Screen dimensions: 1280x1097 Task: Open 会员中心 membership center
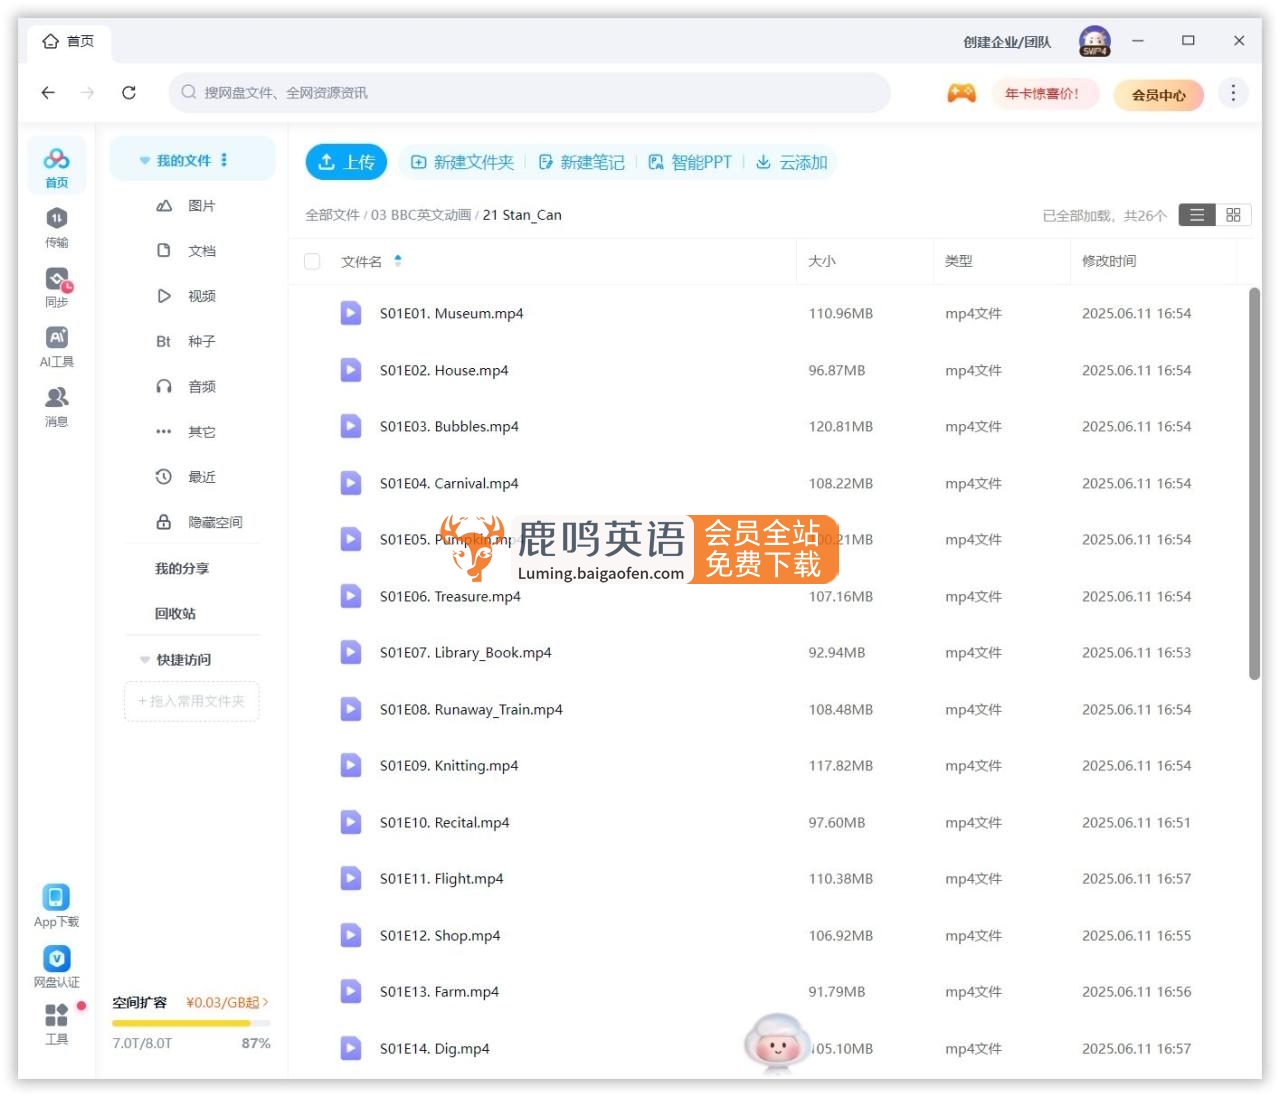point(1158,95)
